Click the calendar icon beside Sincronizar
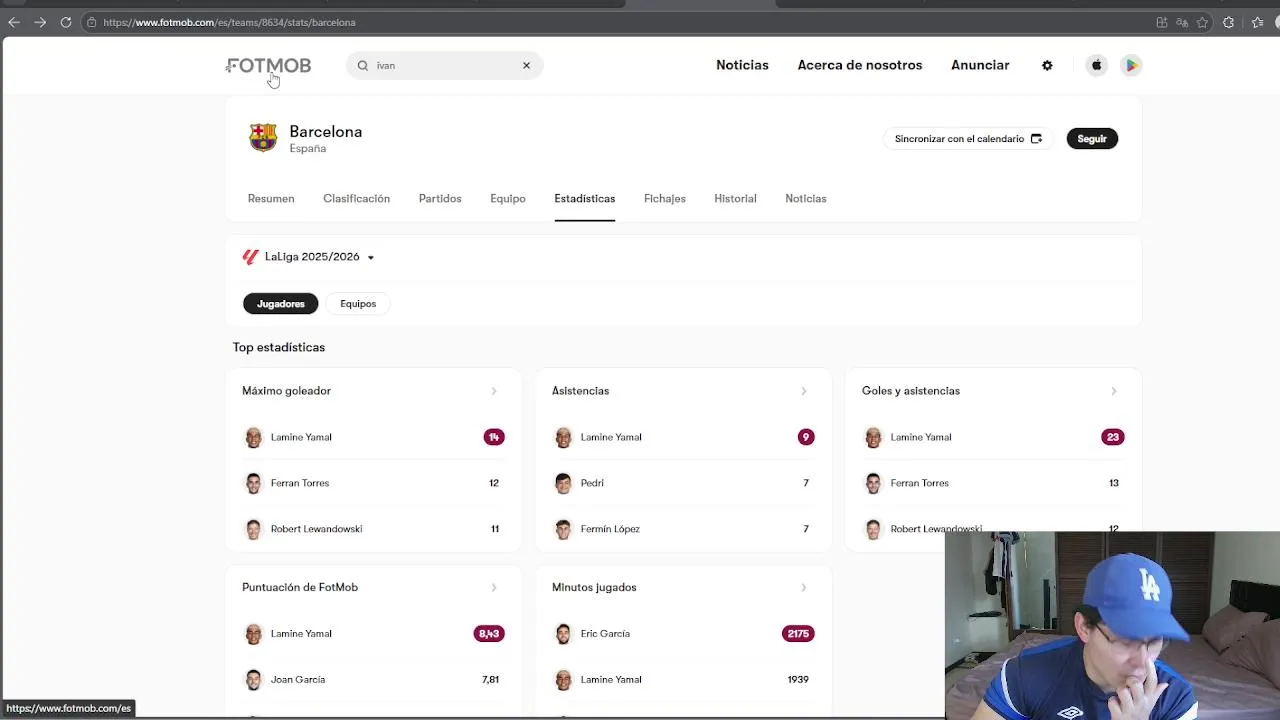This screenshot has width=1280, height=720. point(1036,139)
